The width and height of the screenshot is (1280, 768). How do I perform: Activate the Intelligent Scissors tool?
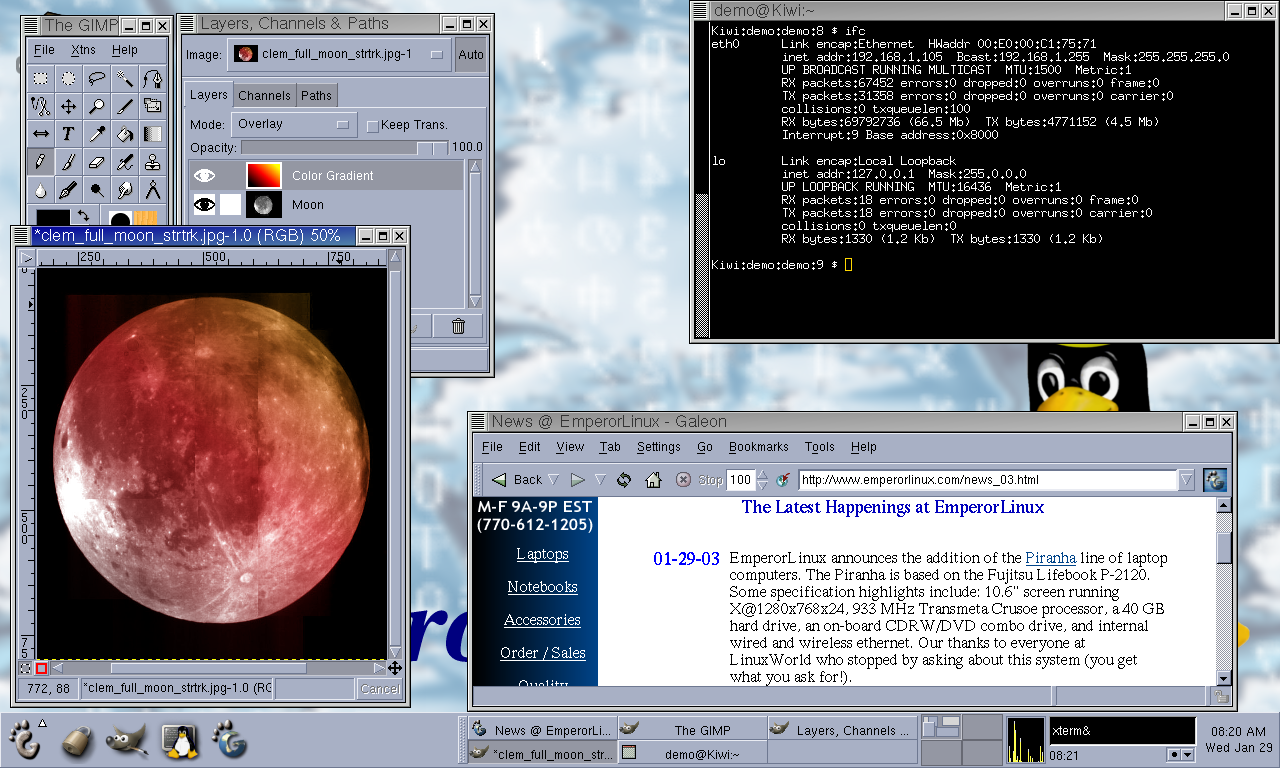tap(40, 105)
